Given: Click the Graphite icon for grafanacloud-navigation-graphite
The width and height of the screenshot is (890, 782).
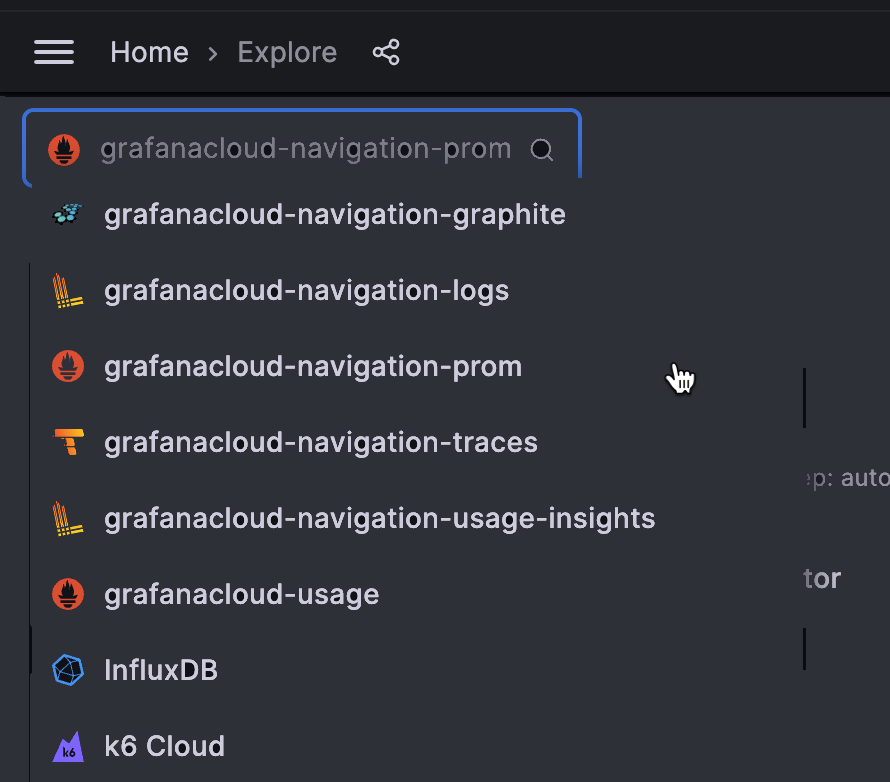Looking at the screenshot, I should (68, 214).
